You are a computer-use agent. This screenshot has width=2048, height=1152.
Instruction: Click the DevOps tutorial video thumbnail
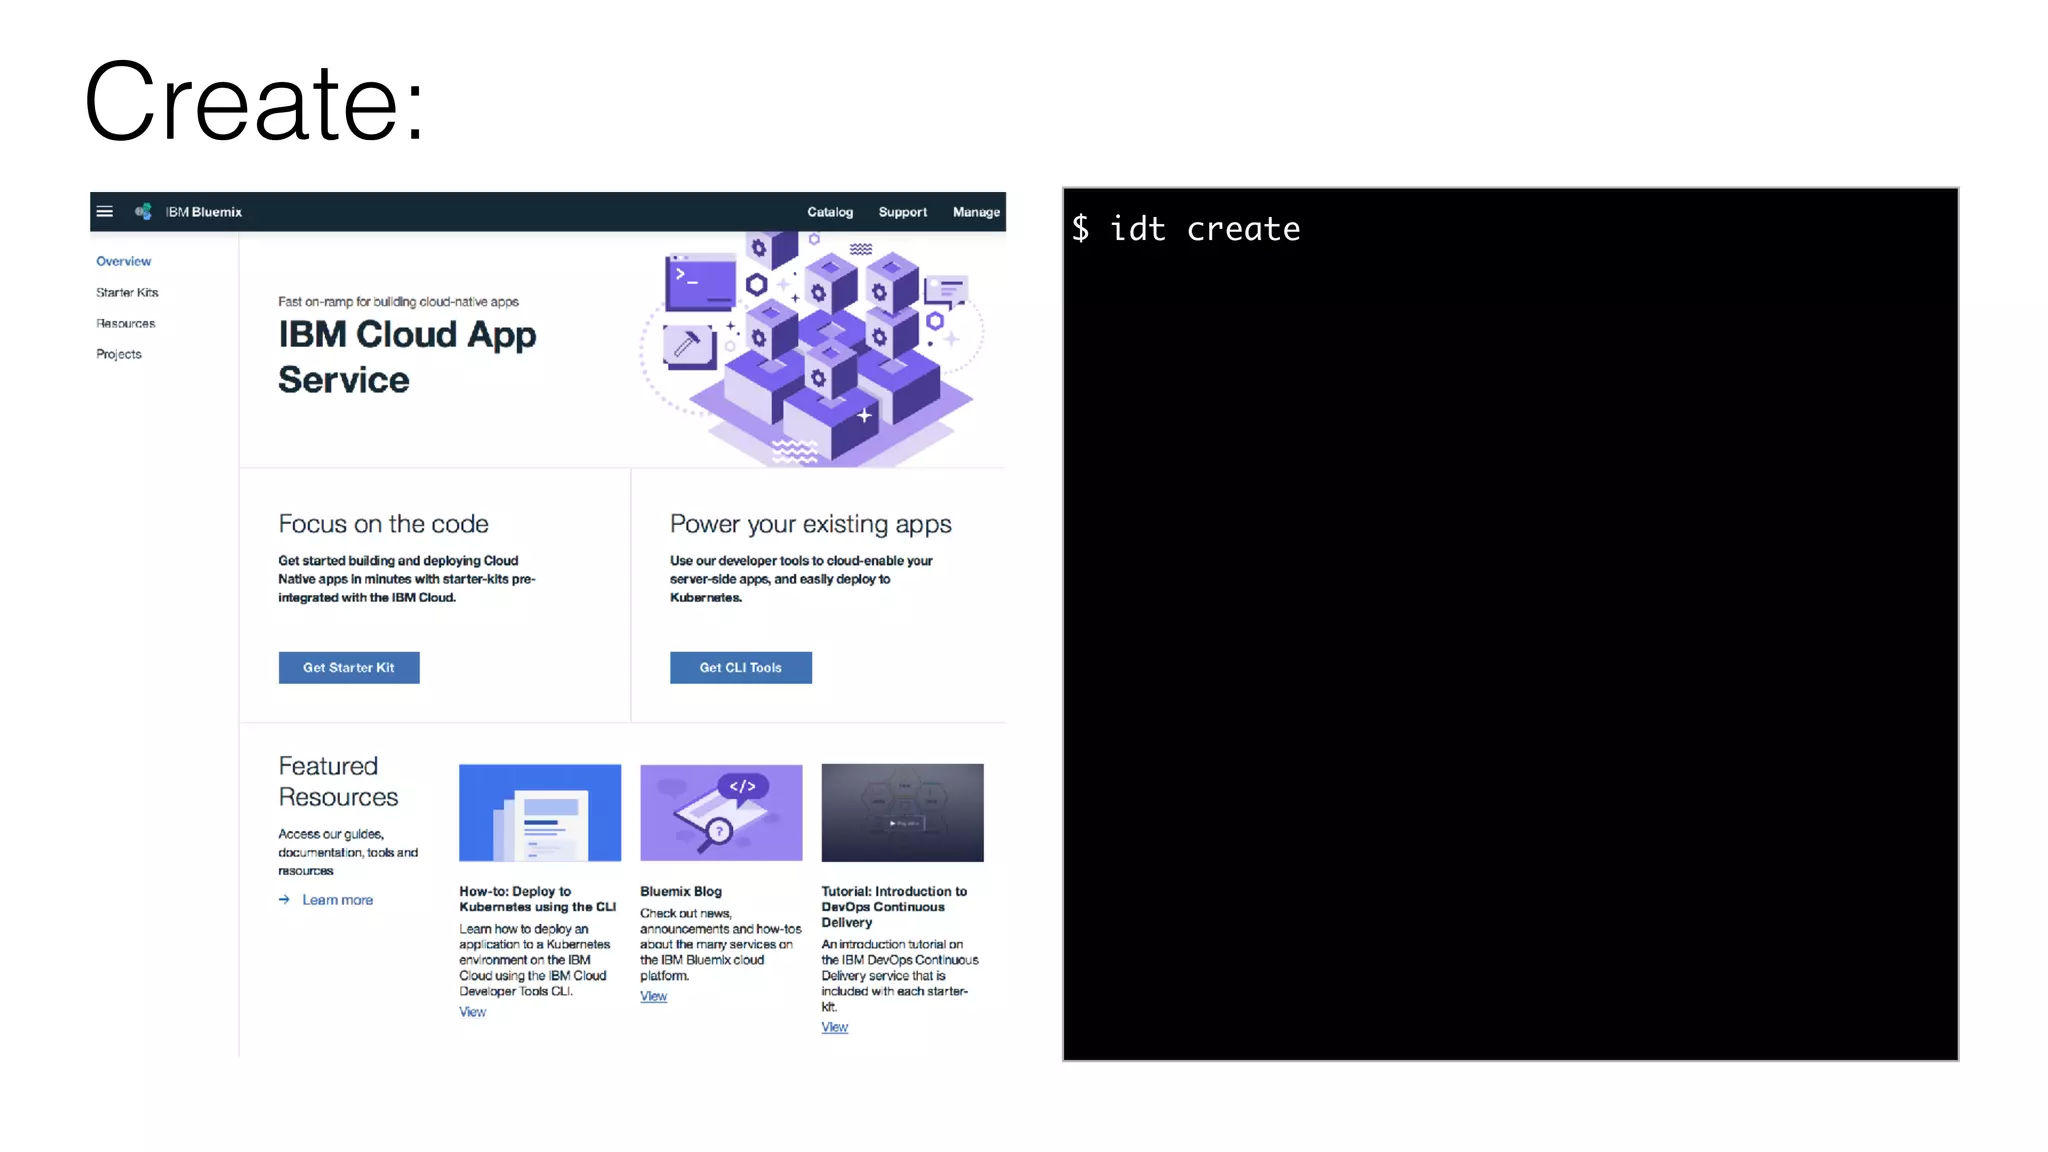point(902,813)
